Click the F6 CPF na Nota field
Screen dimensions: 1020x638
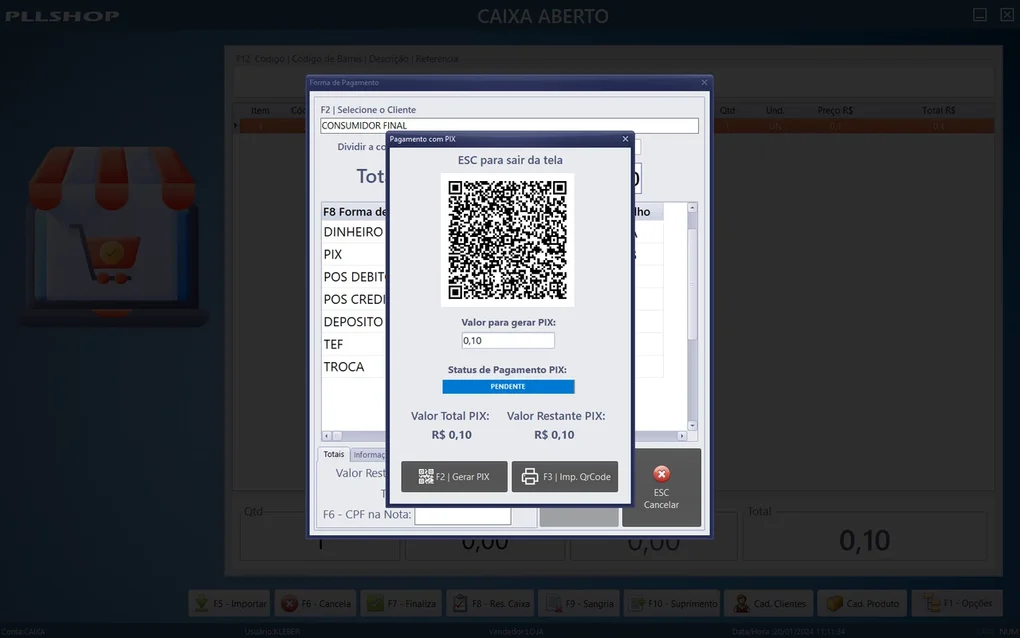463,515
